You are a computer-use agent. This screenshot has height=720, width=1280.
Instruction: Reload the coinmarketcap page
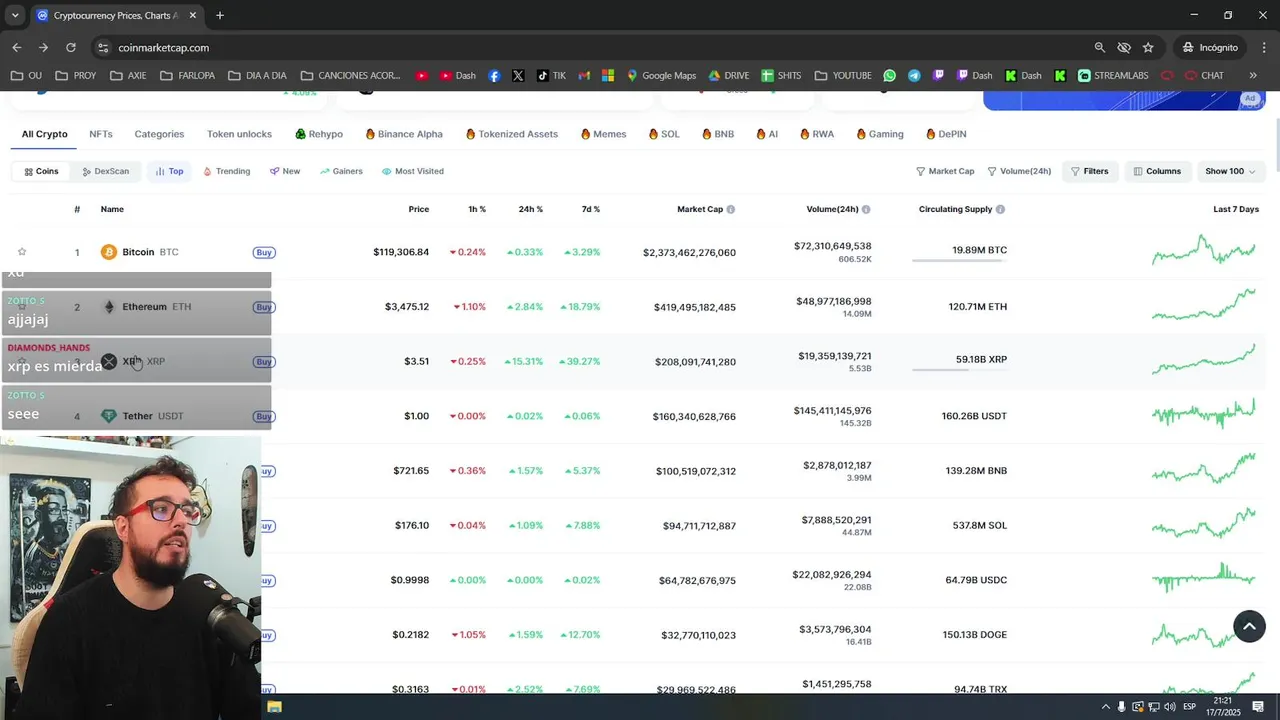(x=71, y=47)
